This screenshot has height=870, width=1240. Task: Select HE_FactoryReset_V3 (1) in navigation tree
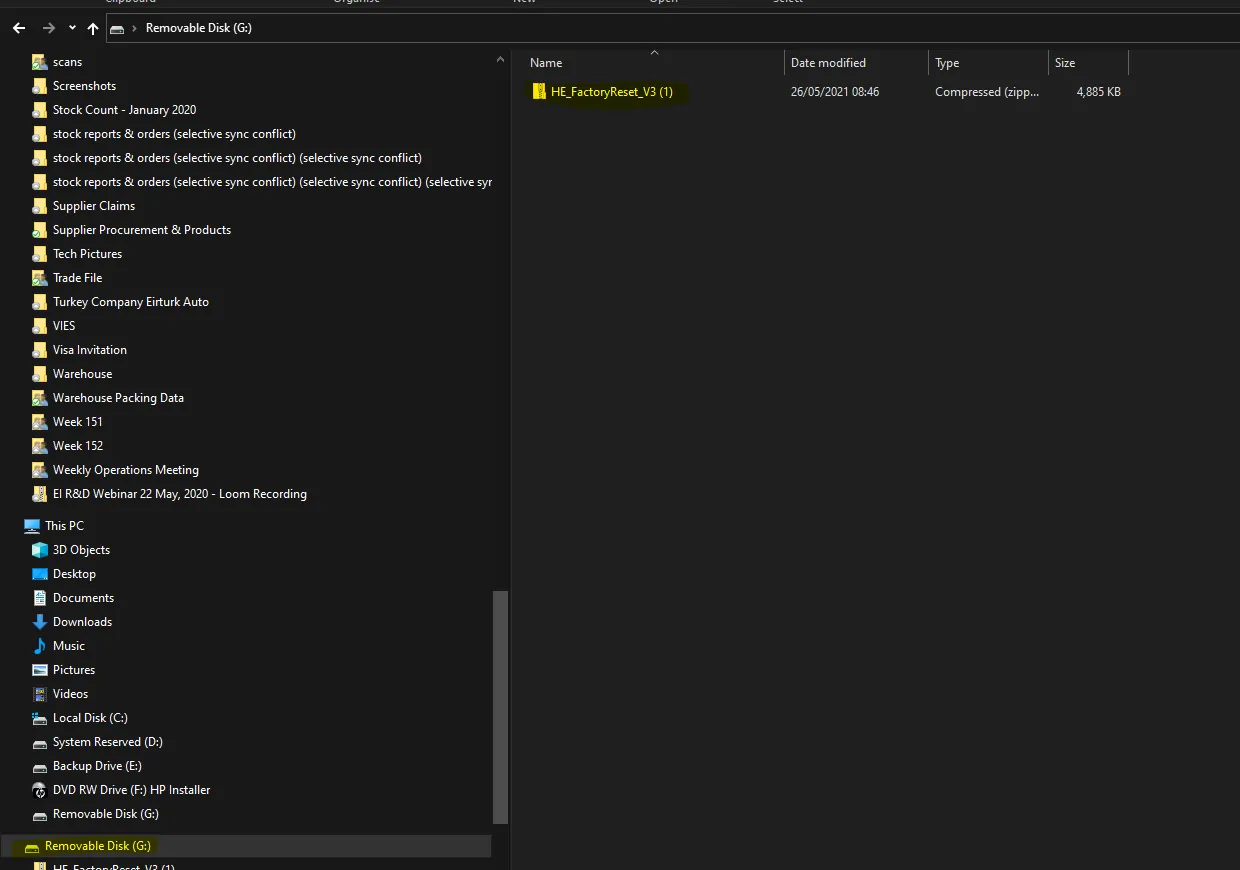click(x=113, y=866)
